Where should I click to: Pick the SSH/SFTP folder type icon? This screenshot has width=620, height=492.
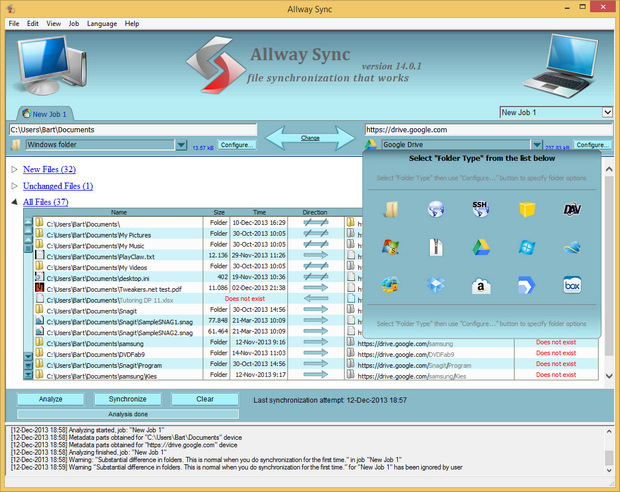point(480,209)
